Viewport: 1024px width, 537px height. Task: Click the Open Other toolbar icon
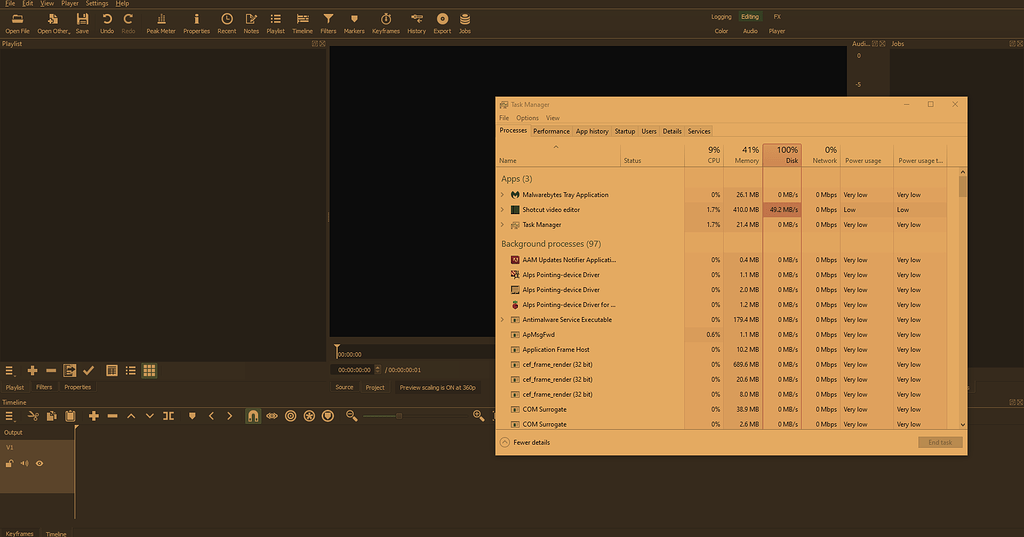[x=53, y=20]
